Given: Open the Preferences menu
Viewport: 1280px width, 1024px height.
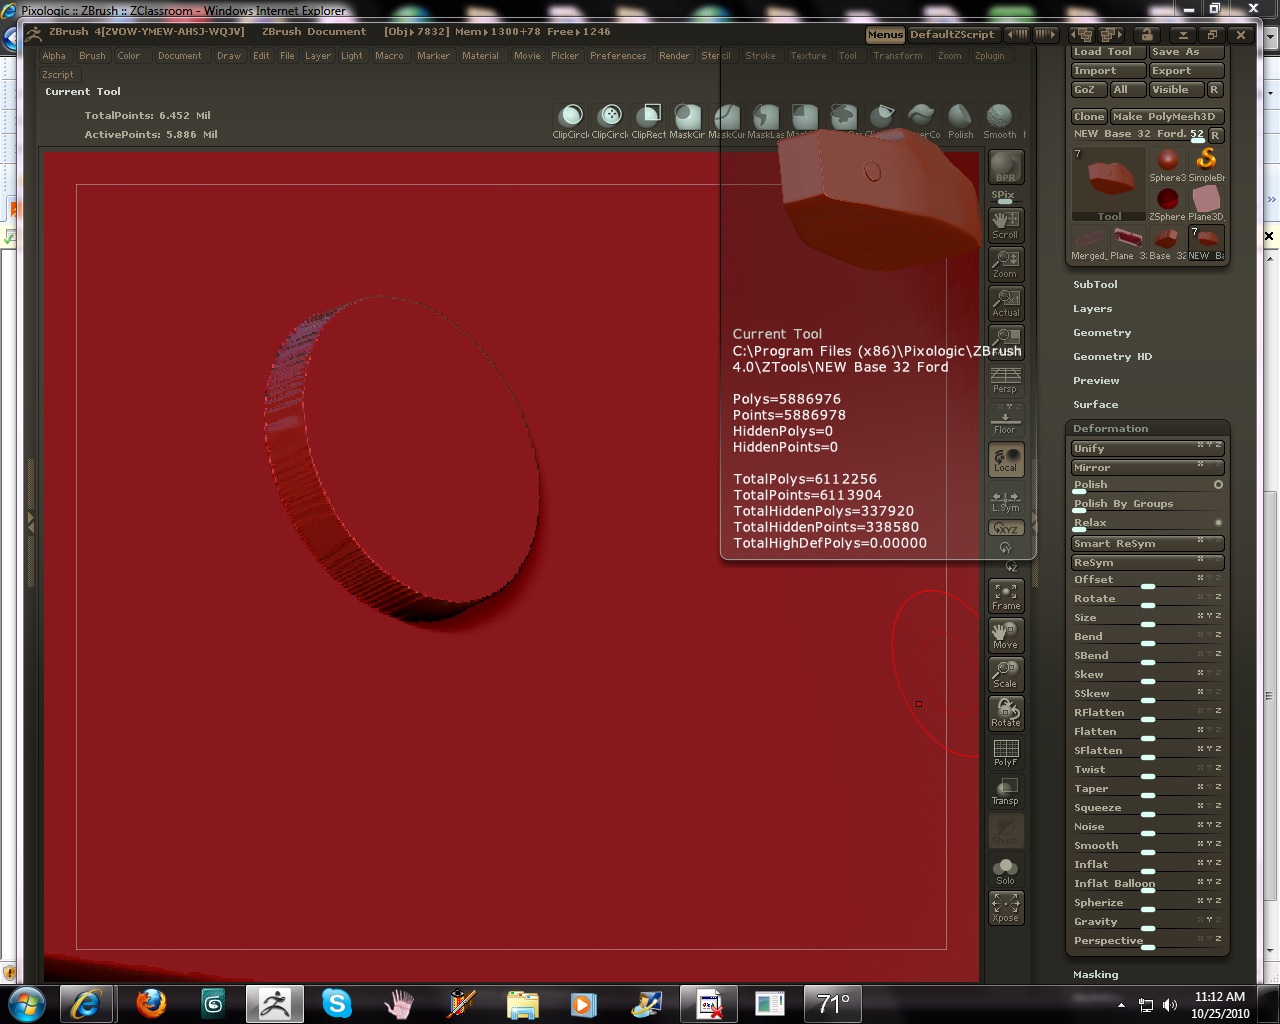Looking at the screenshot, I should pyautogui.click(x=618, y=56).
